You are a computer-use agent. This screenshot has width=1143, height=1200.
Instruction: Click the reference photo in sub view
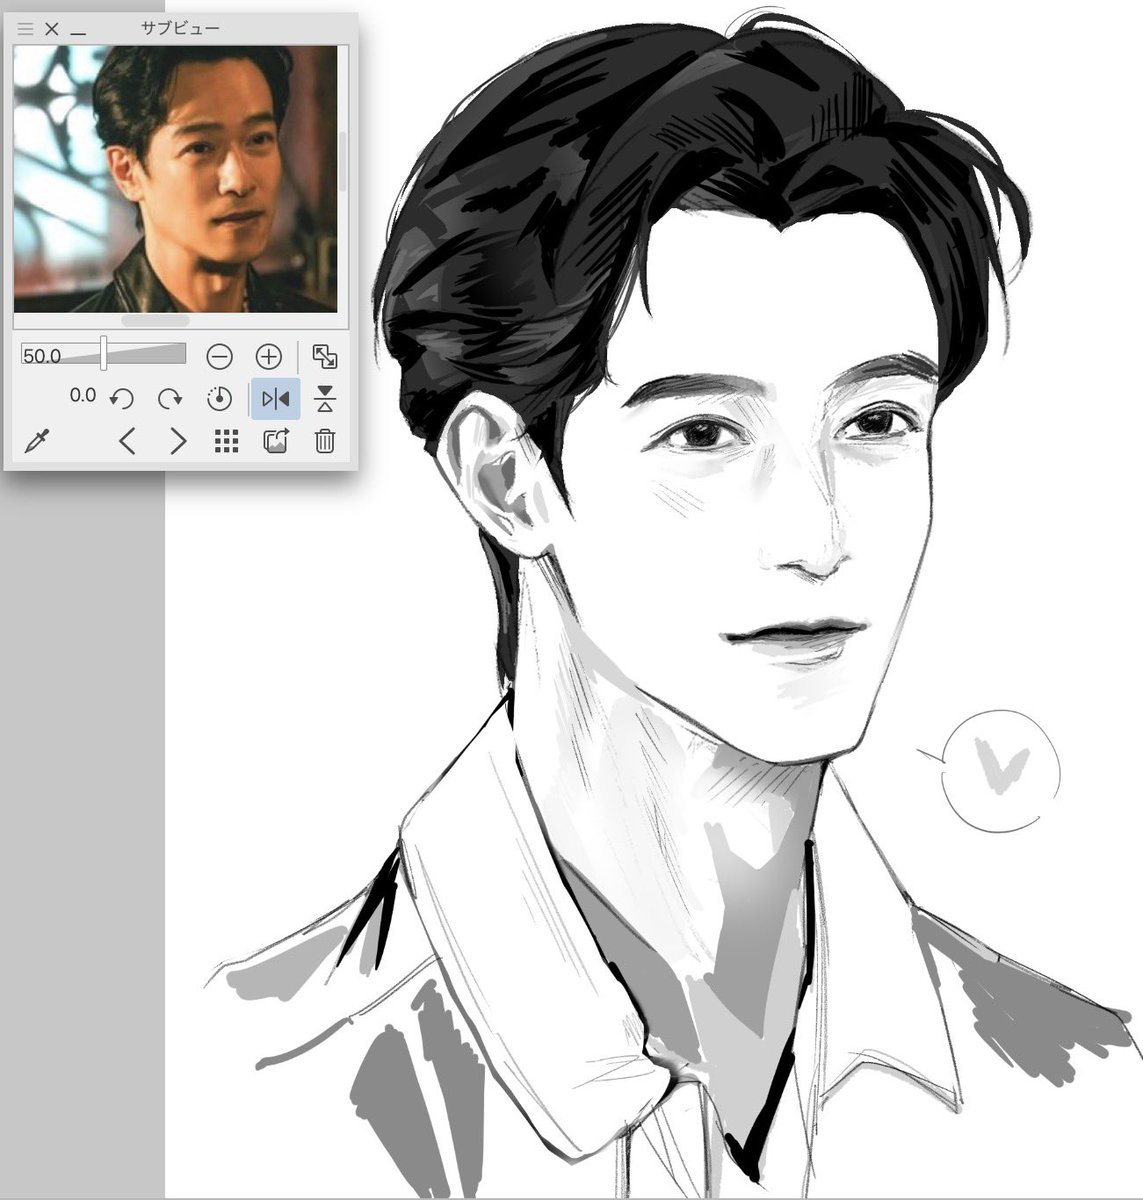(x=175, y=179)
